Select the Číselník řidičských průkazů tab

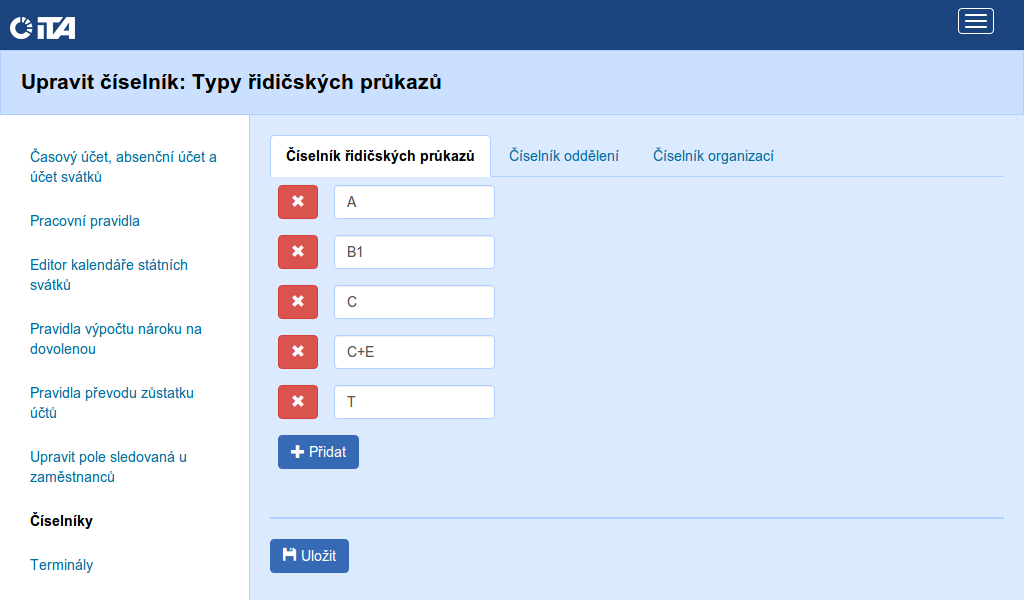pyautogui.click(x=380, y=156)
